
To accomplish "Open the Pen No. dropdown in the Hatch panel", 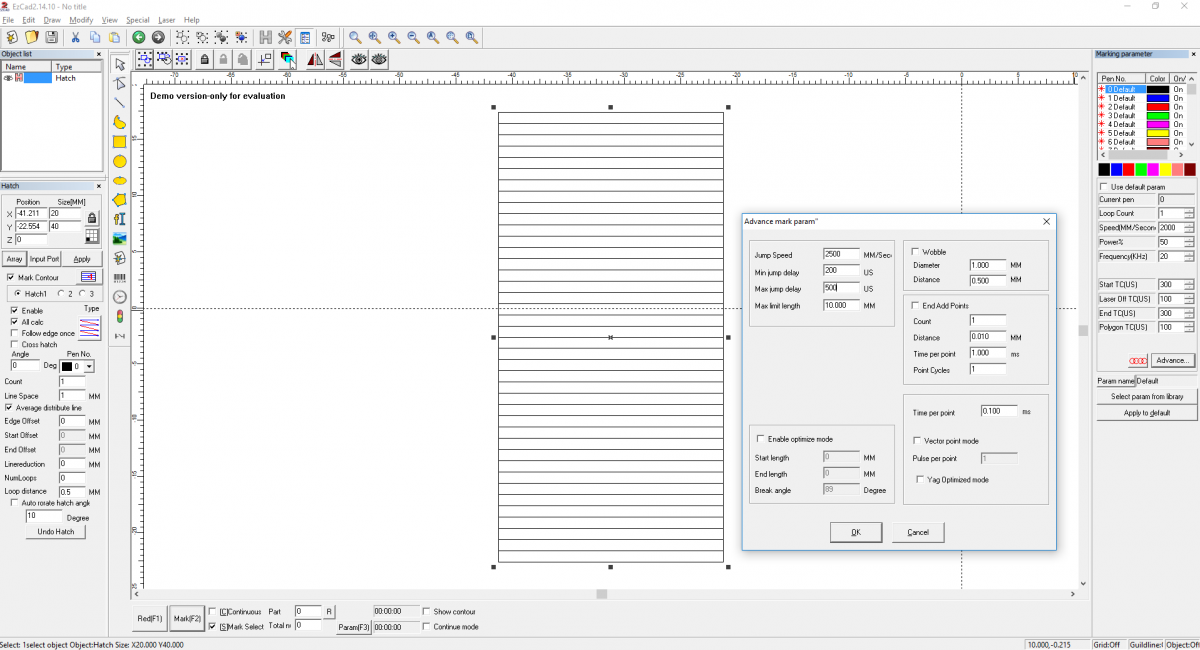I will point(89,367).
